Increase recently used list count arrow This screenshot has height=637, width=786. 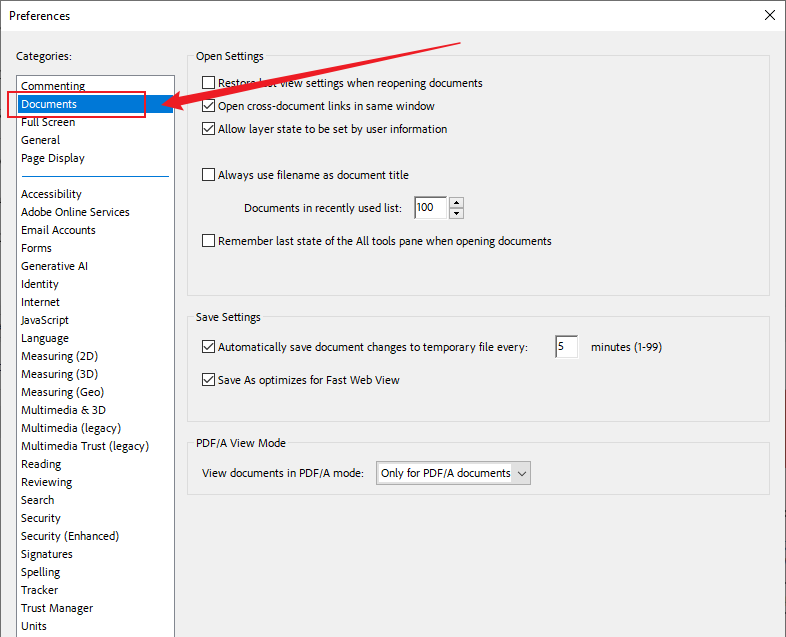click(456, 202)
